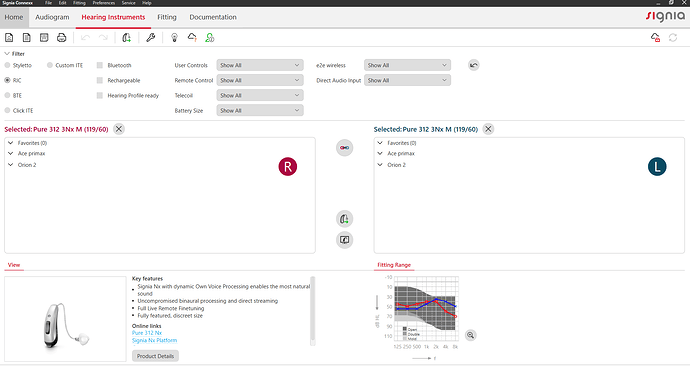Clear the left ear selected instrument
This screenshot has height=366, width=690.
[488, 129]
